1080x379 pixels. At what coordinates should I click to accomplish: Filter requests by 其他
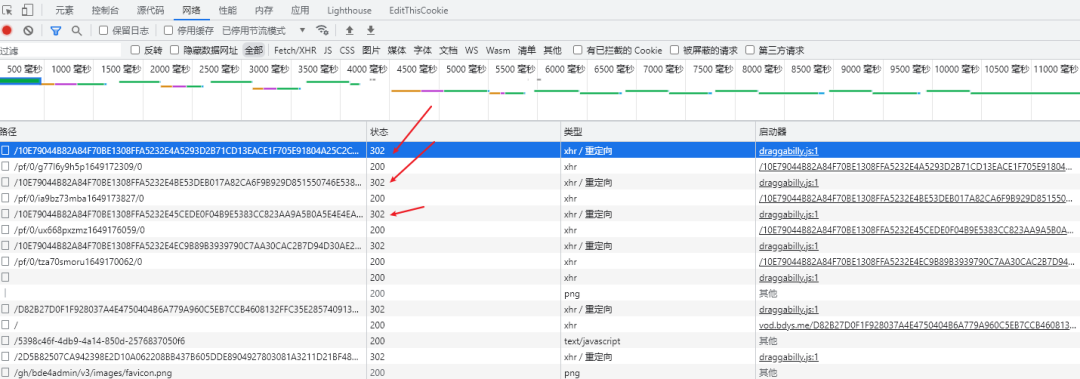(552, 50)
